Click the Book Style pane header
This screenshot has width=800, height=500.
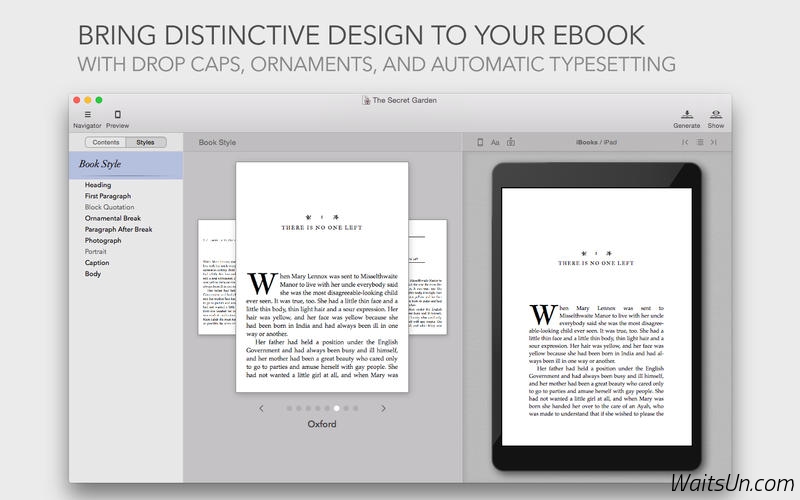217,142
